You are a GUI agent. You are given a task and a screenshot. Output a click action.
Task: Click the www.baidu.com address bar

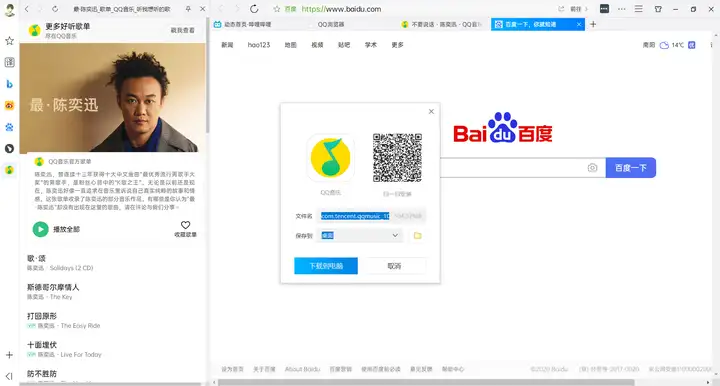coord(341,9)
